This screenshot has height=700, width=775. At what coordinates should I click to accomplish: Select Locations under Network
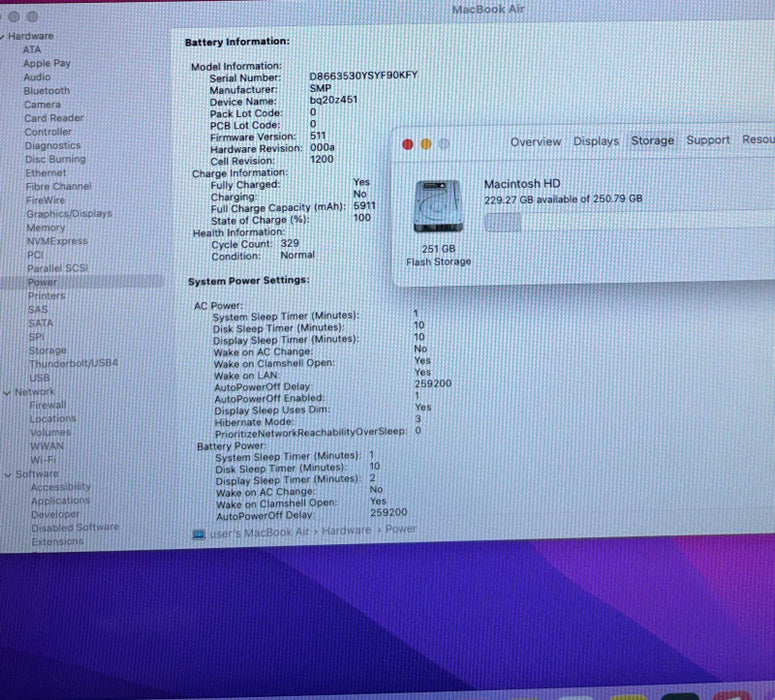(x=53, y=418)
